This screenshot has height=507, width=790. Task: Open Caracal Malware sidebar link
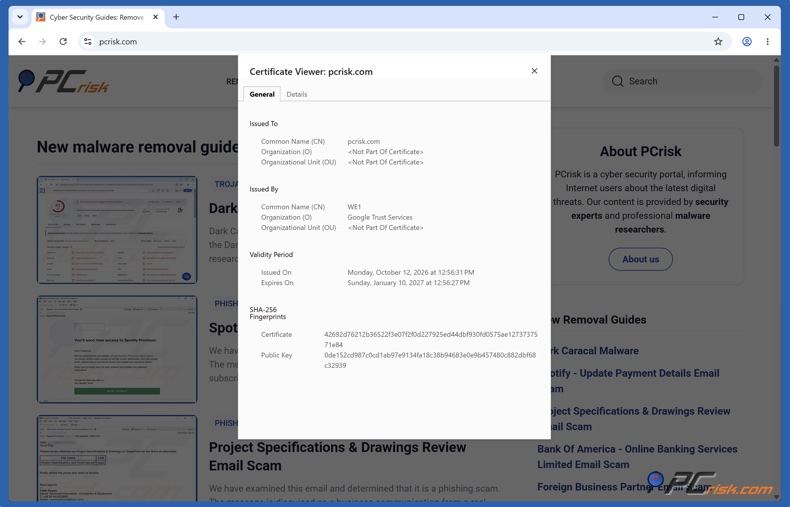[595, 351]
